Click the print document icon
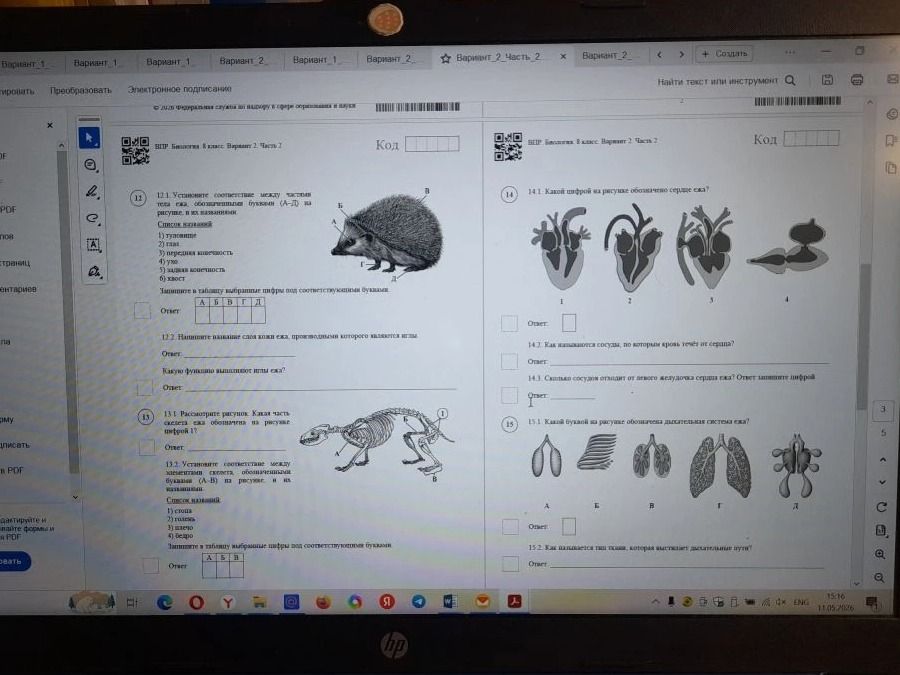 (x=857, y=80)
